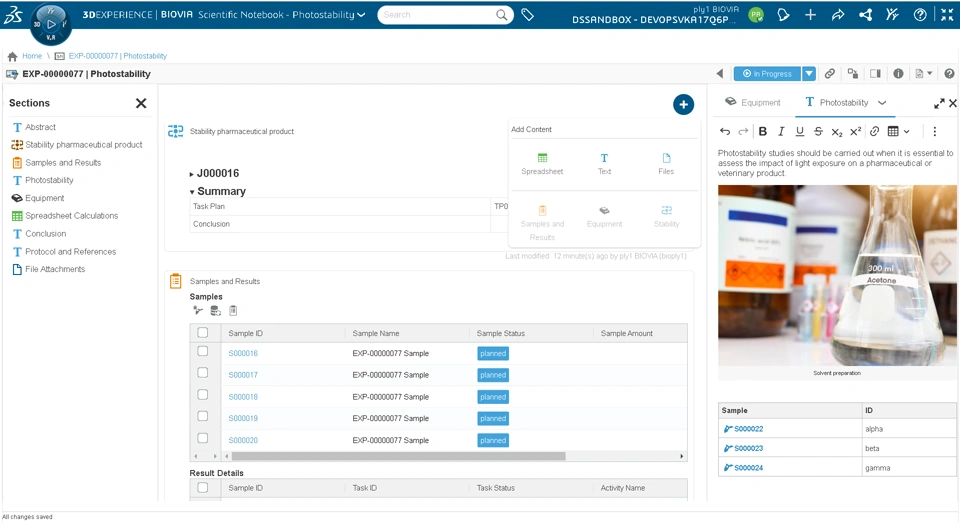
Task: Check the box for sample S000017
Action: 203,373
